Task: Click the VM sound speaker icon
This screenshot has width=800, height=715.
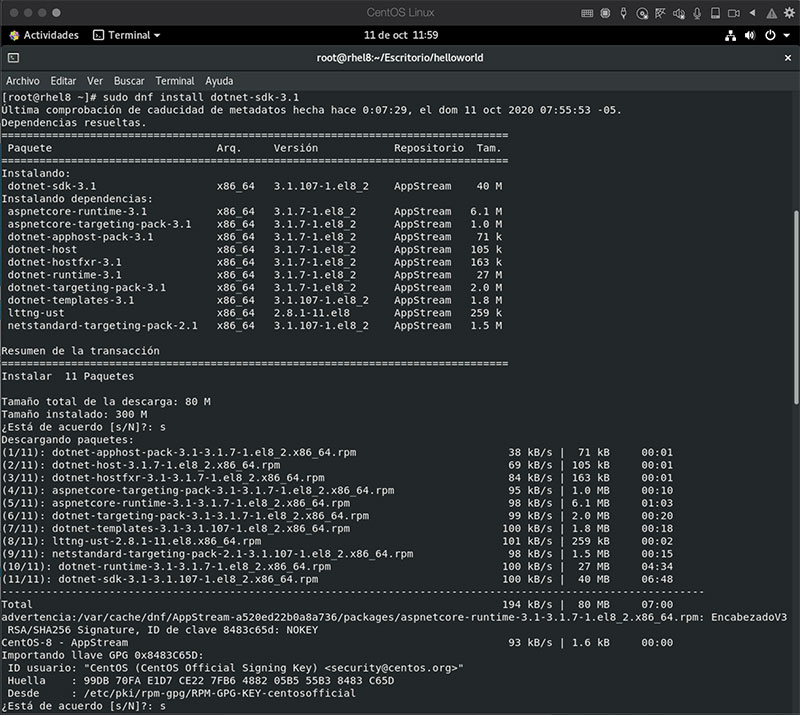Action: (679, 14)
